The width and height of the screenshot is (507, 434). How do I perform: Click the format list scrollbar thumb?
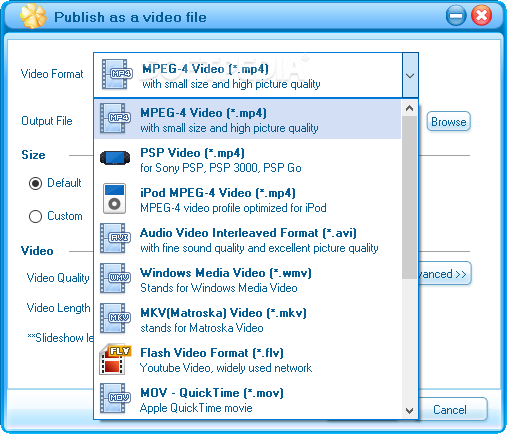(x=410, y=197)
